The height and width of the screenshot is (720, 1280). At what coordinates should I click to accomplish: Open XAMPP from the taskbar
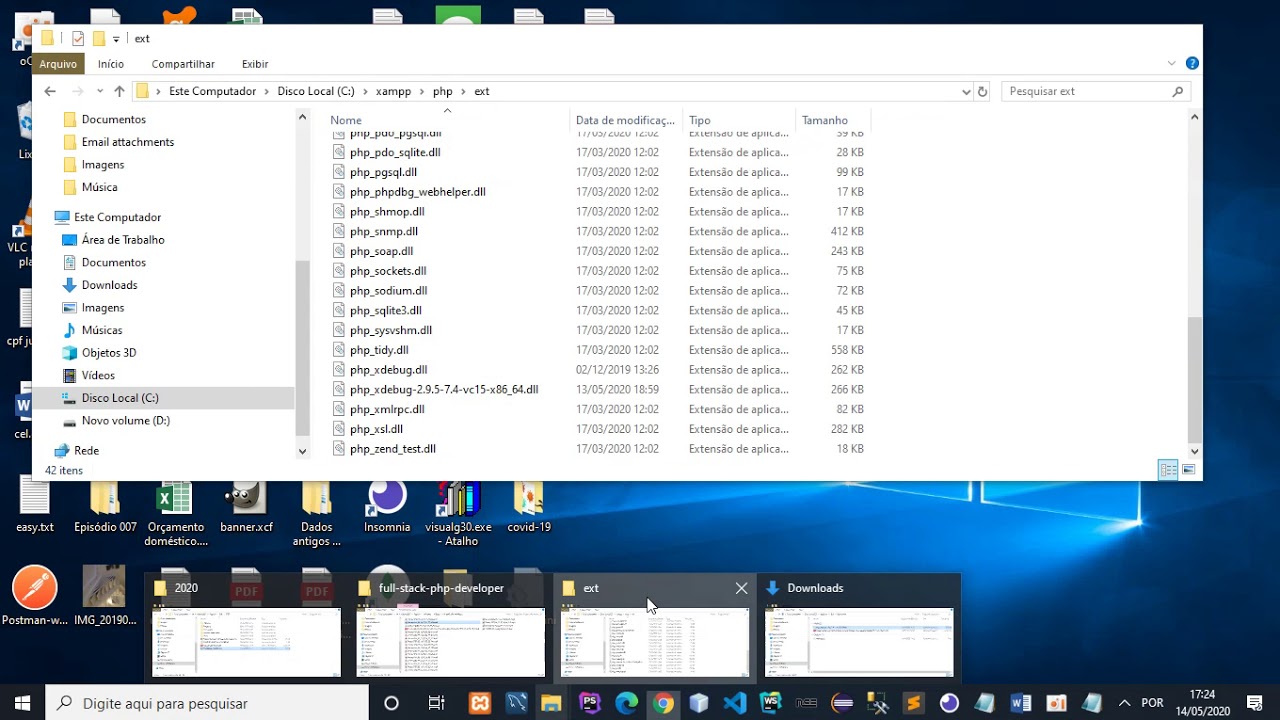pyautogui.click(x=480, y=703)
